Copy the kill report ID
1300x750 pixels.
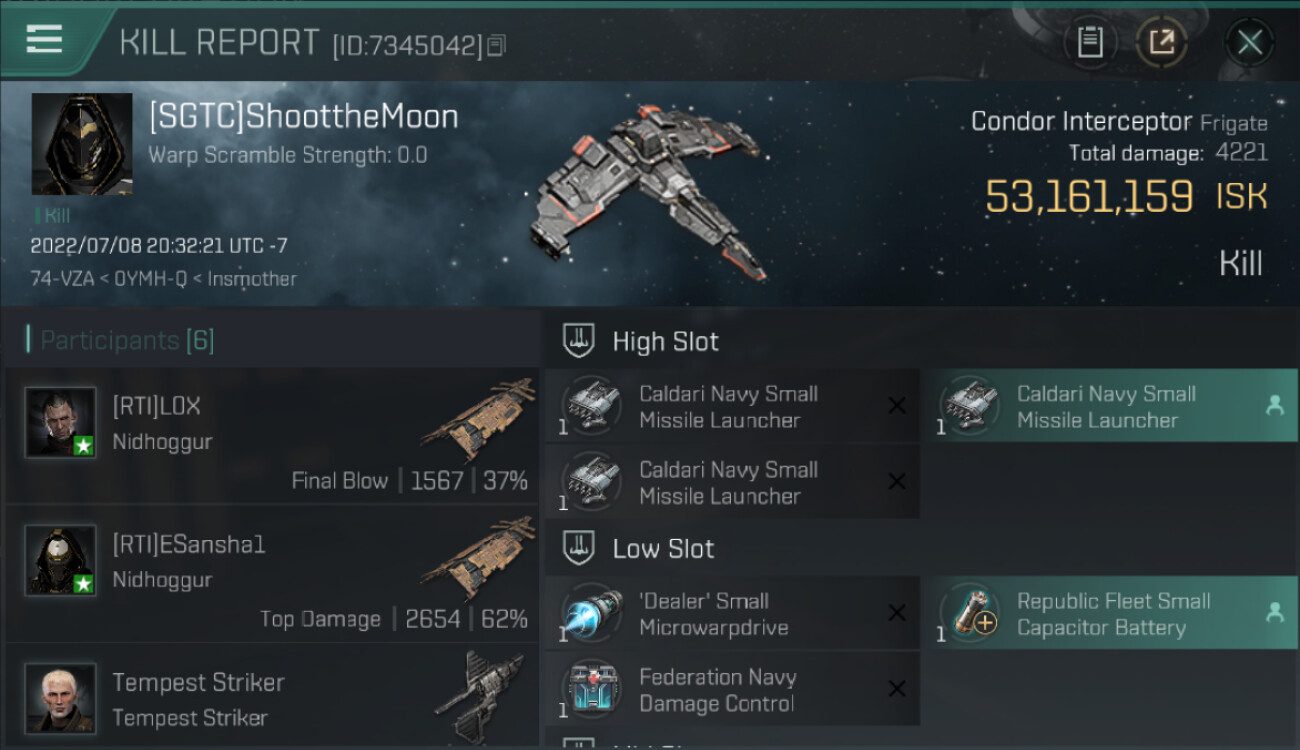(x=497, y=45)
